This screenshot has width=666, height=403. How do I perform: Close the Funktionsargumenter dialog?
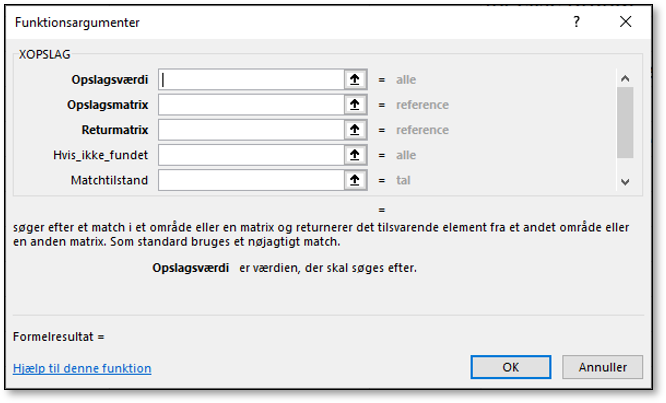625,22
